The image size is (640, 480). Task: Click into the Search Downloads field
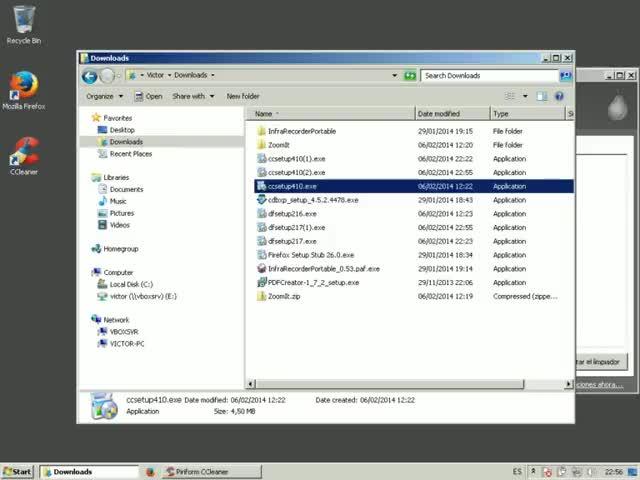coord(489,76)
